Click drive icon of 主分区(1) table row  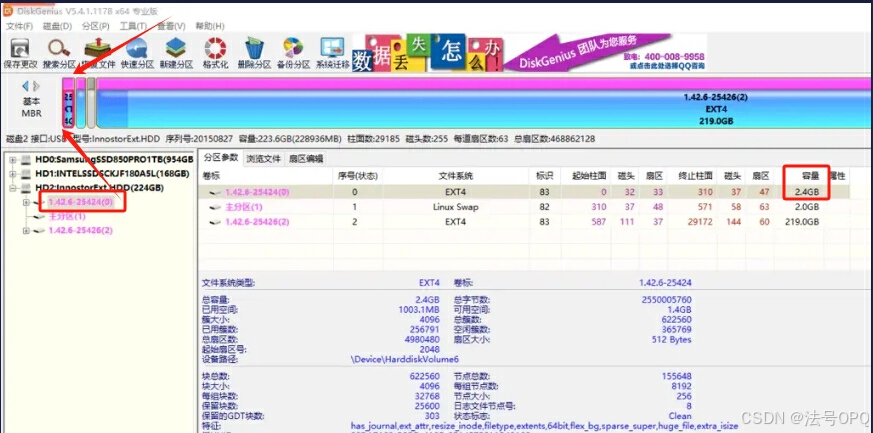(215, 207)
